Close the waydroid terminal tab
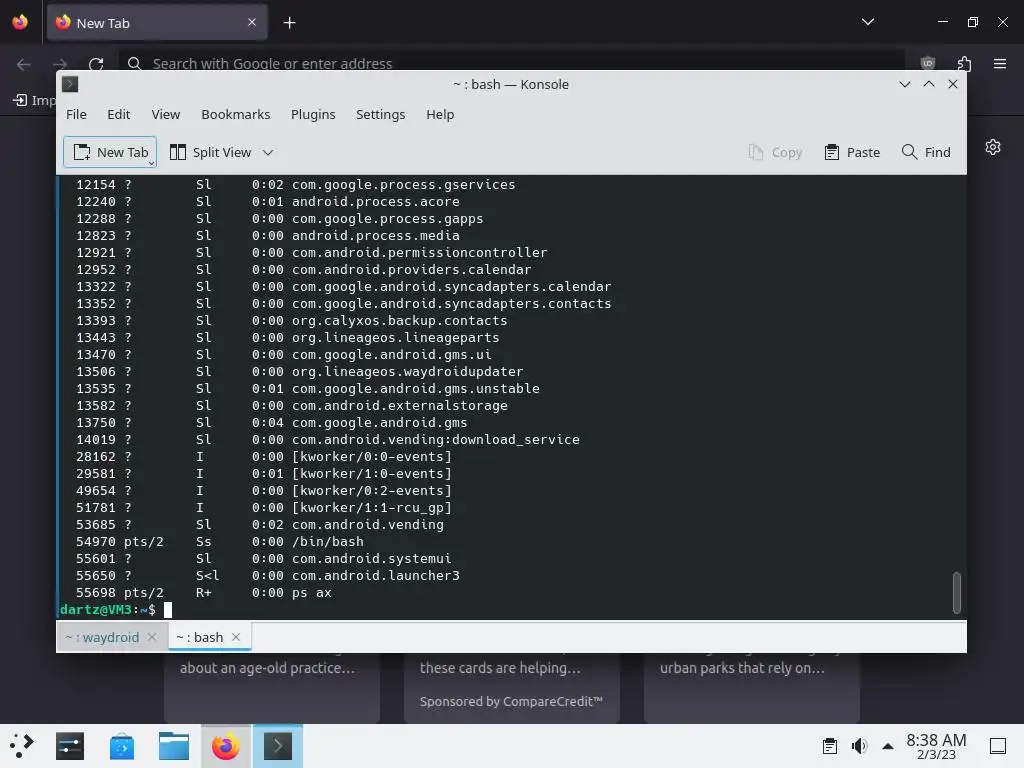Image resolution: width=1024 pixels, height=768 pixels. click(x=152, y=637)
